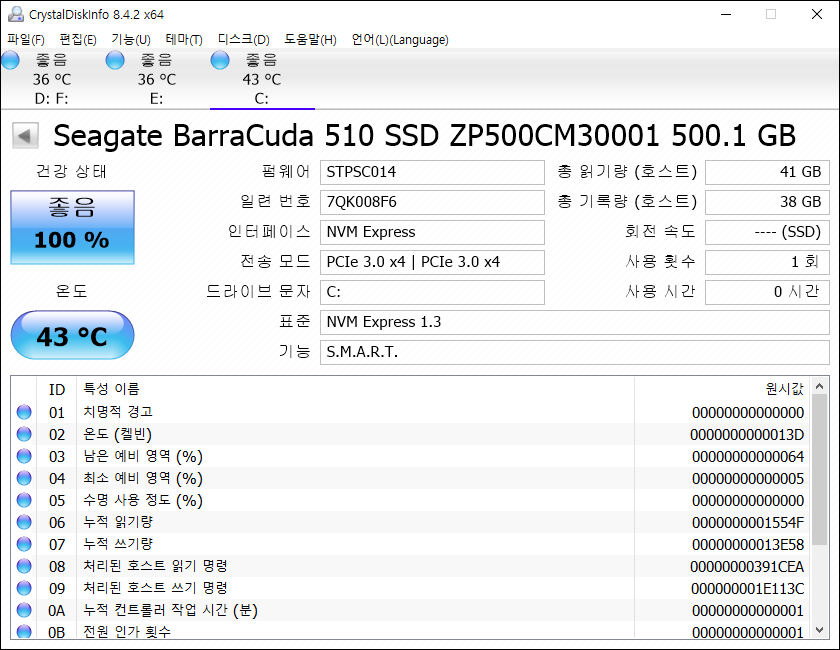Click the status orb of attribute 09
The image size is (840, 650).
pyautogui.click(x=24, y=588)
